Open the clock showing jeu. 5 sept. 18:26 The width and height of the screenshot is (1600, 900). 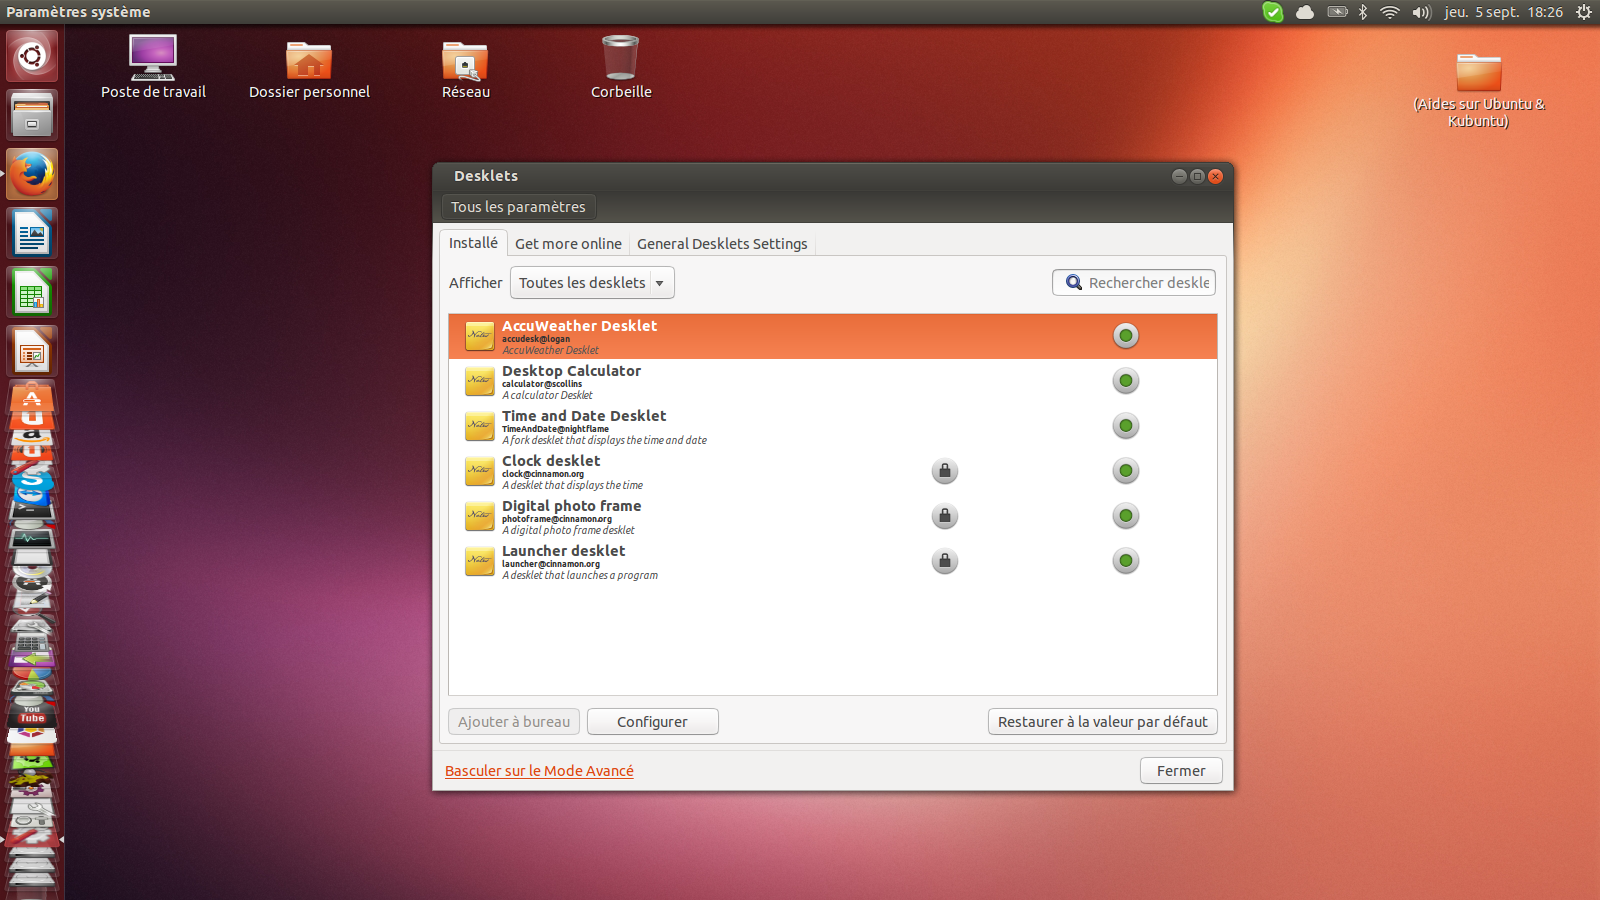[x=1503, y=12]
